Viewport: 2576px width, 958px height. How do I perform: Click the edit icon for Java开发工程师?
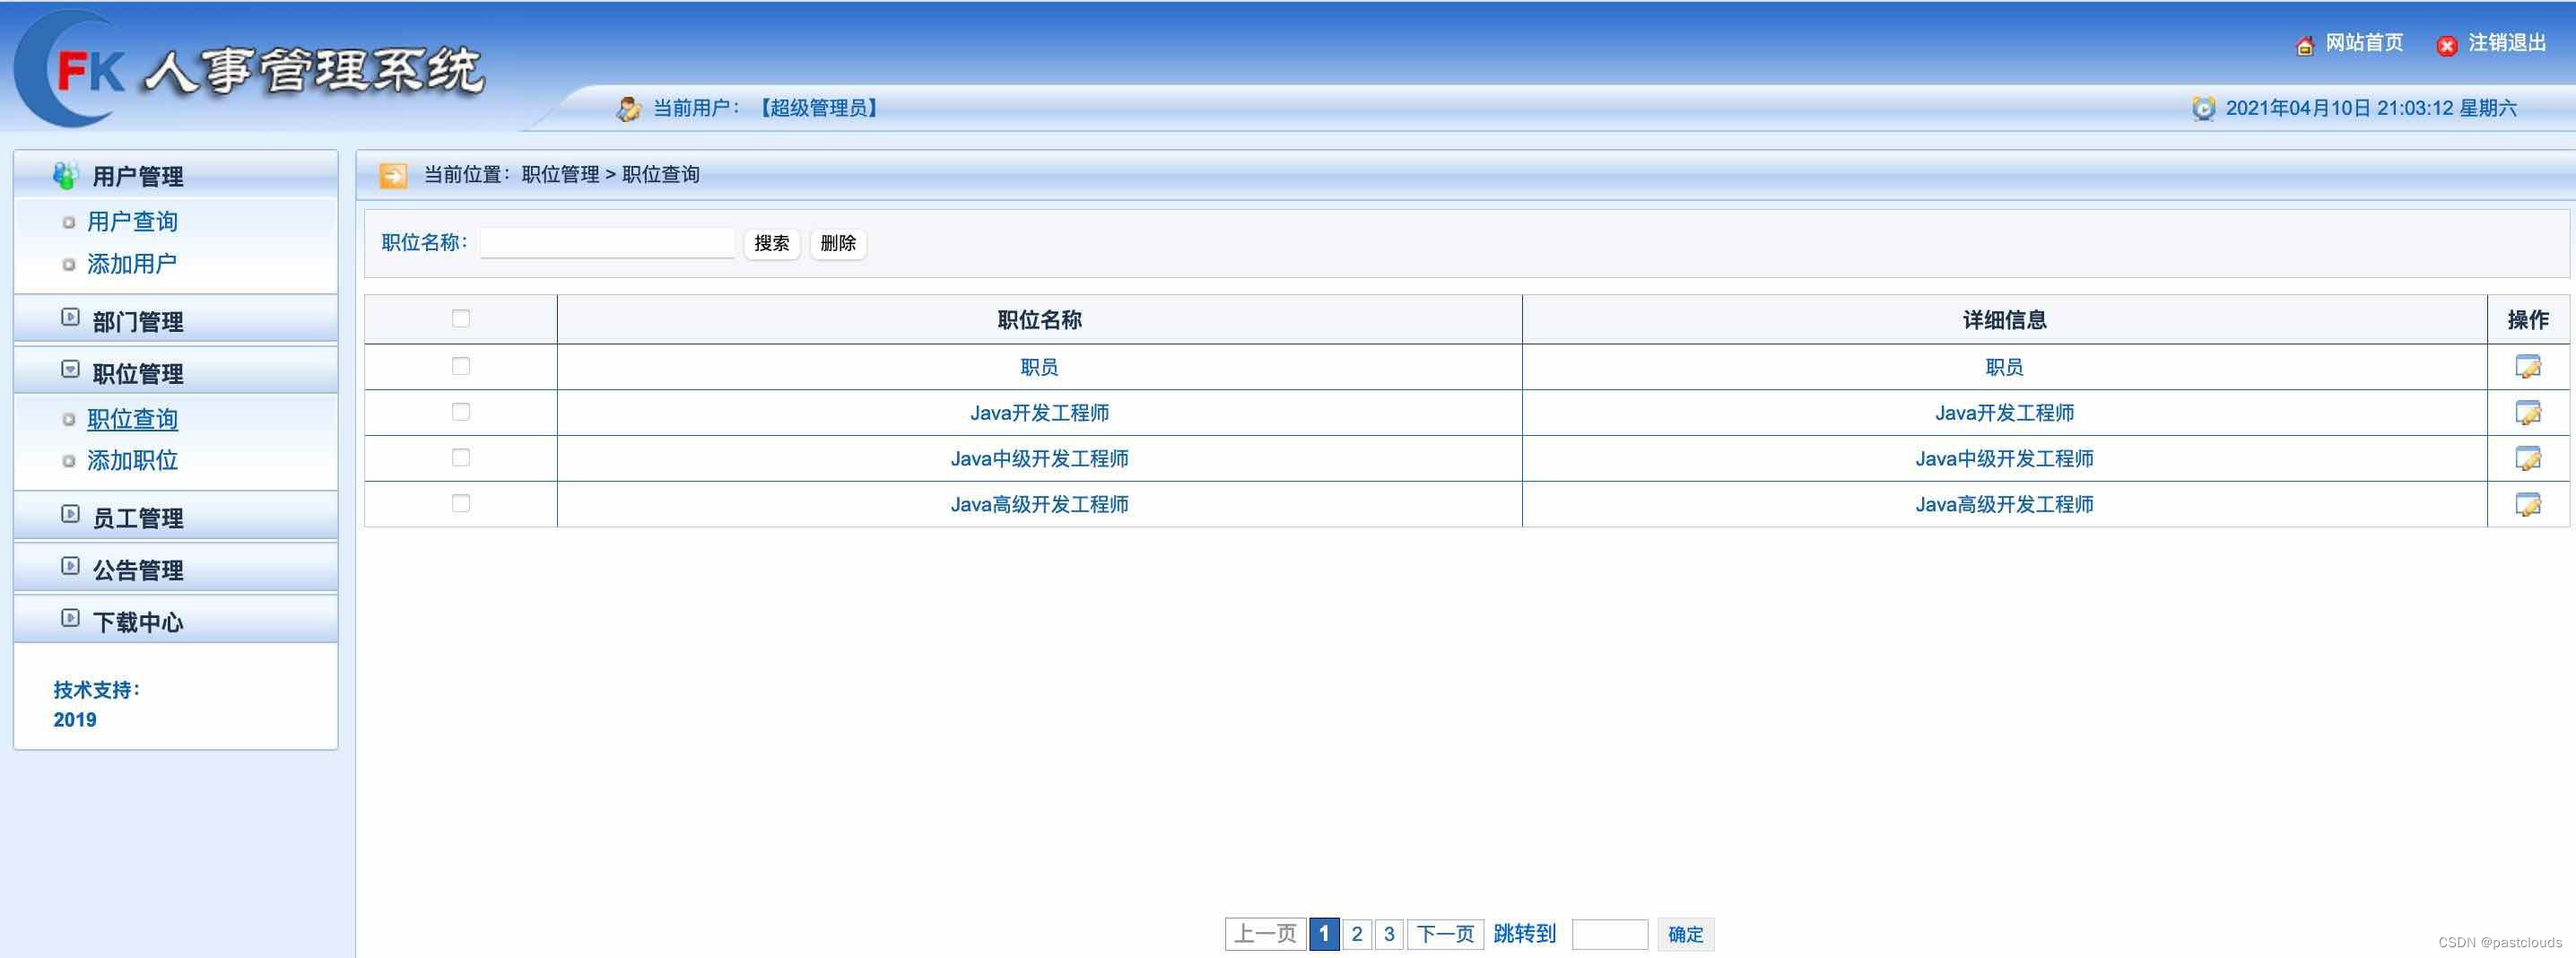pyautogui.click(x=2528, y=412)
